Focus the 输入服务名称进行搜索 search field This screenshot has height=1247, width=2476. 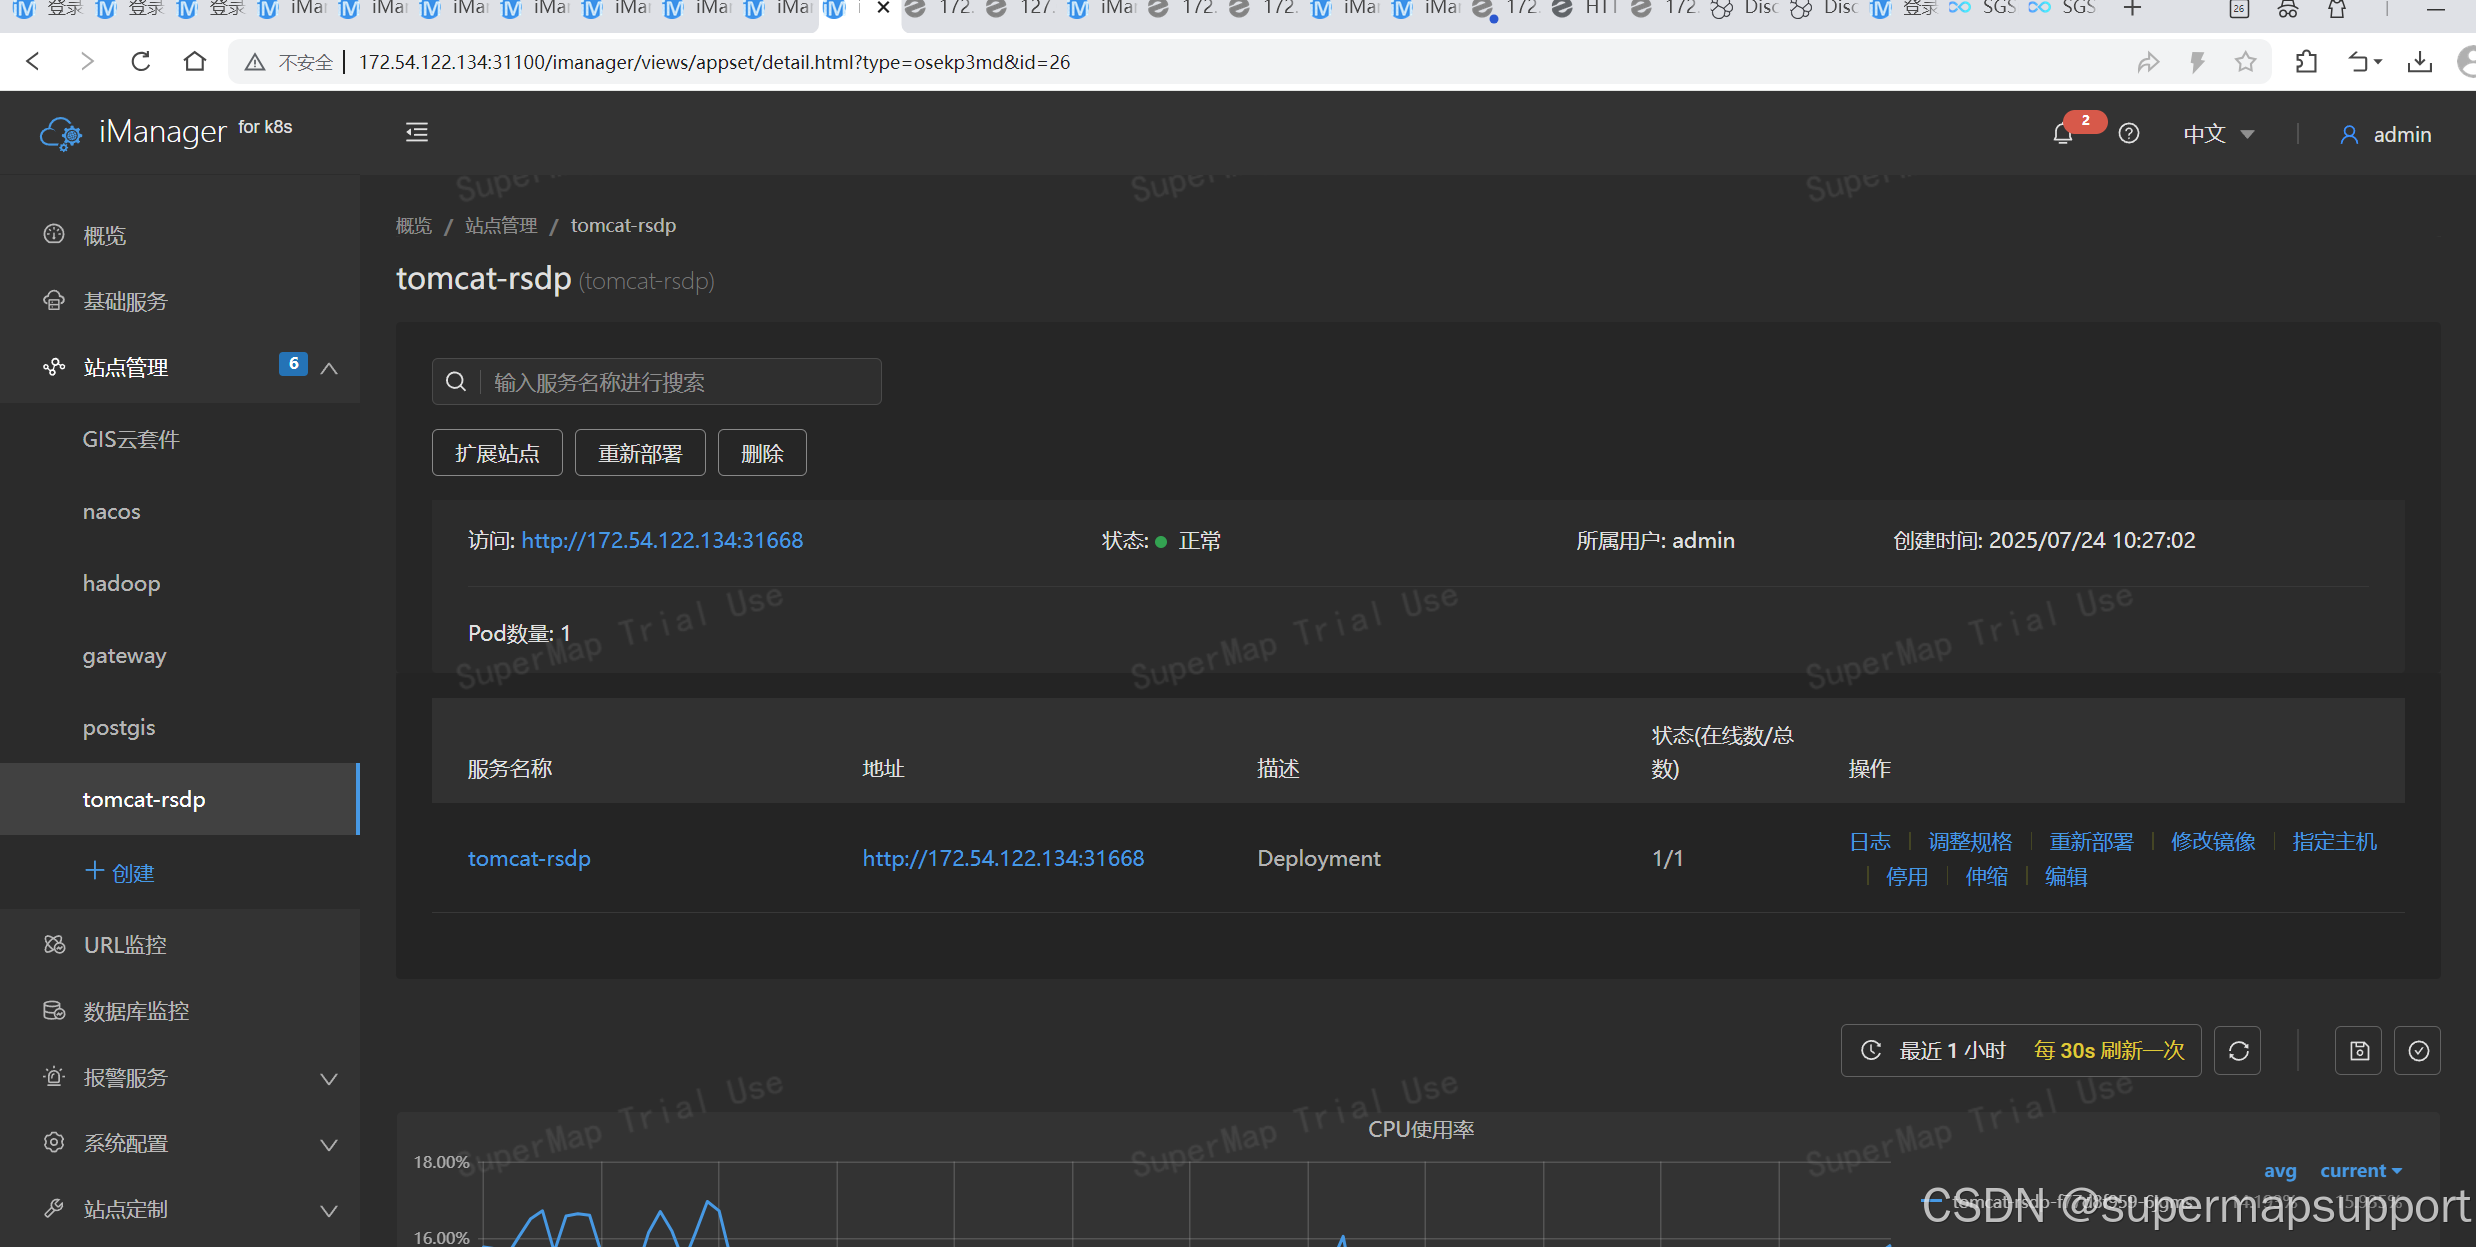click(x=657, y=382)
